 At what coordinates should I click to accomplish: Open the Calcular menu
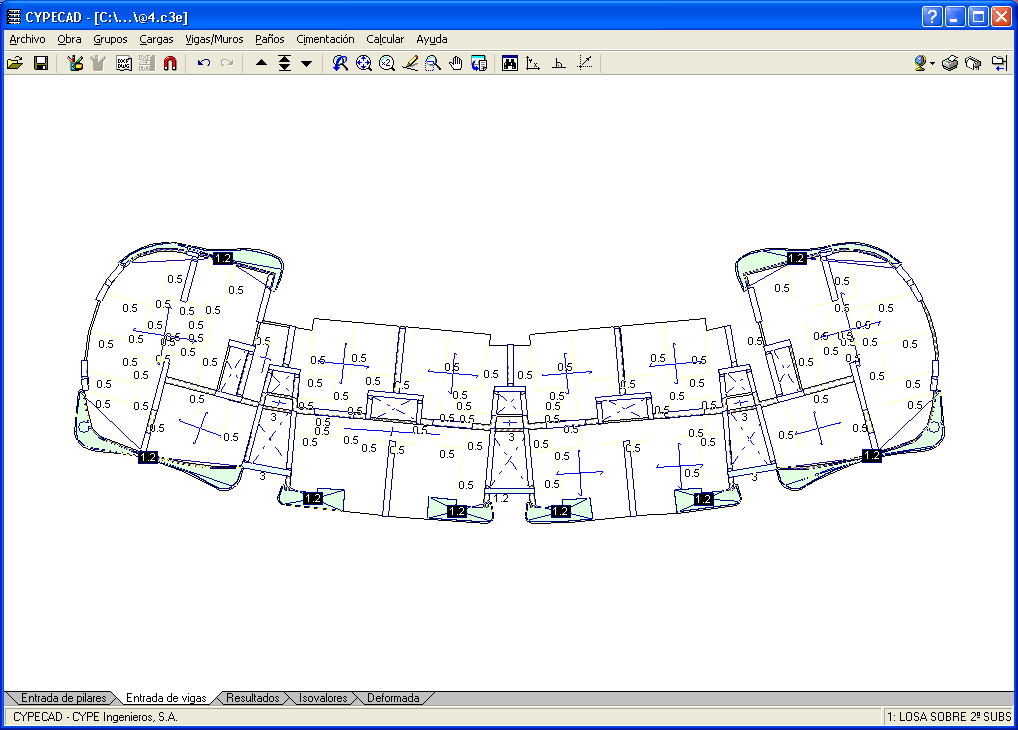385,39
